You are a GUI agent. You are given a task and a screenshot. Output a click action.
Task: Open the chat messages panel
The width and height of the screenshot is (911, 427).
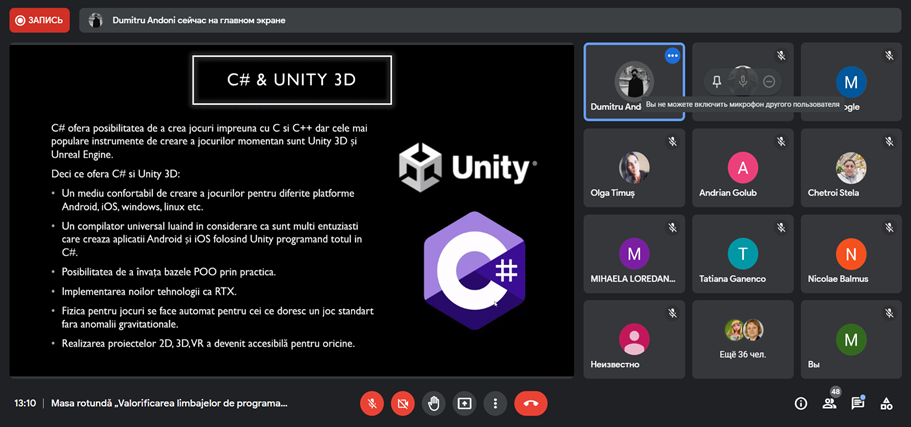click(x=858, y=403)
